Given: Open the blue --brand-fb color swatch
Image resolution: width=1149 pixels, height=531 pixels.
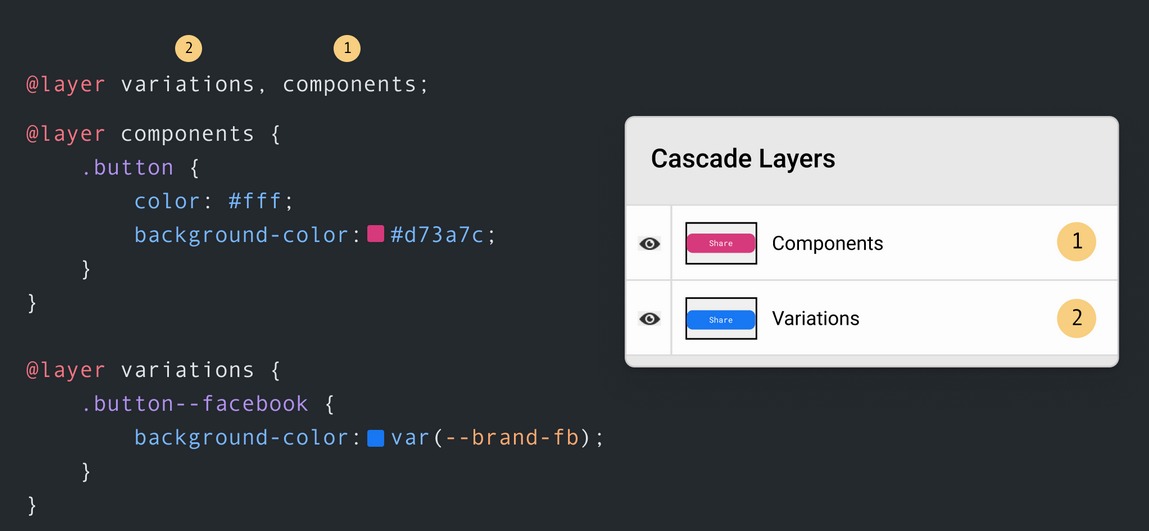Looking at the screenshot, I should (376, 437).
